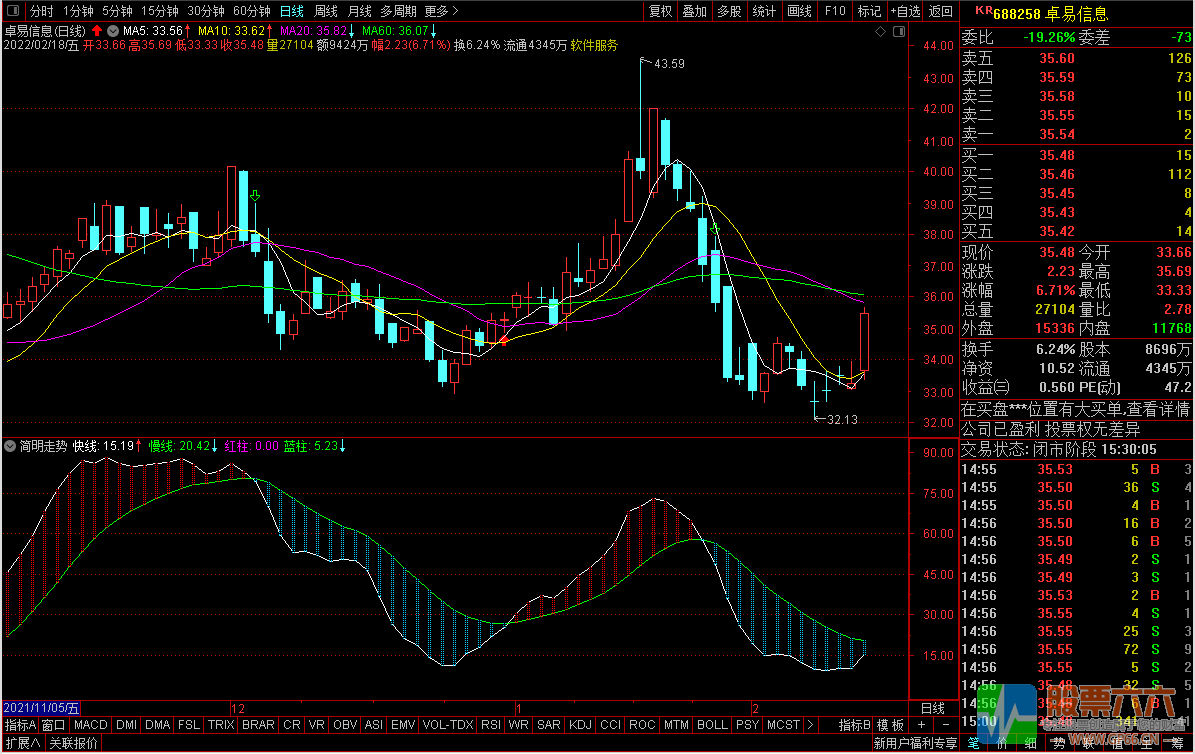The width and height of the screenshot is (1195, 754).
Task: Select the MCST indicator tab
Action: point(783,725)
